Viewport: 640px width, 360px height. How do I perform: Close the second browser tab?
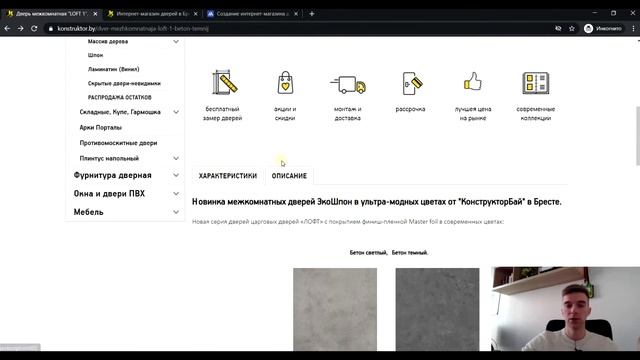(x=196, y=14)
